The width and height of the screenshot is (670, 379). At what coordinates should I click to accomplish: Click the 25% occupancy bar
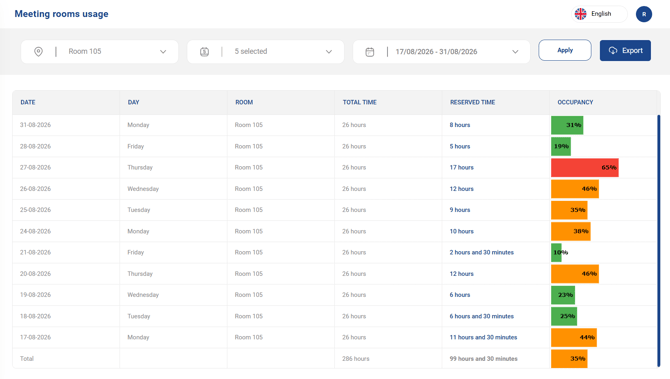[564, 317]
